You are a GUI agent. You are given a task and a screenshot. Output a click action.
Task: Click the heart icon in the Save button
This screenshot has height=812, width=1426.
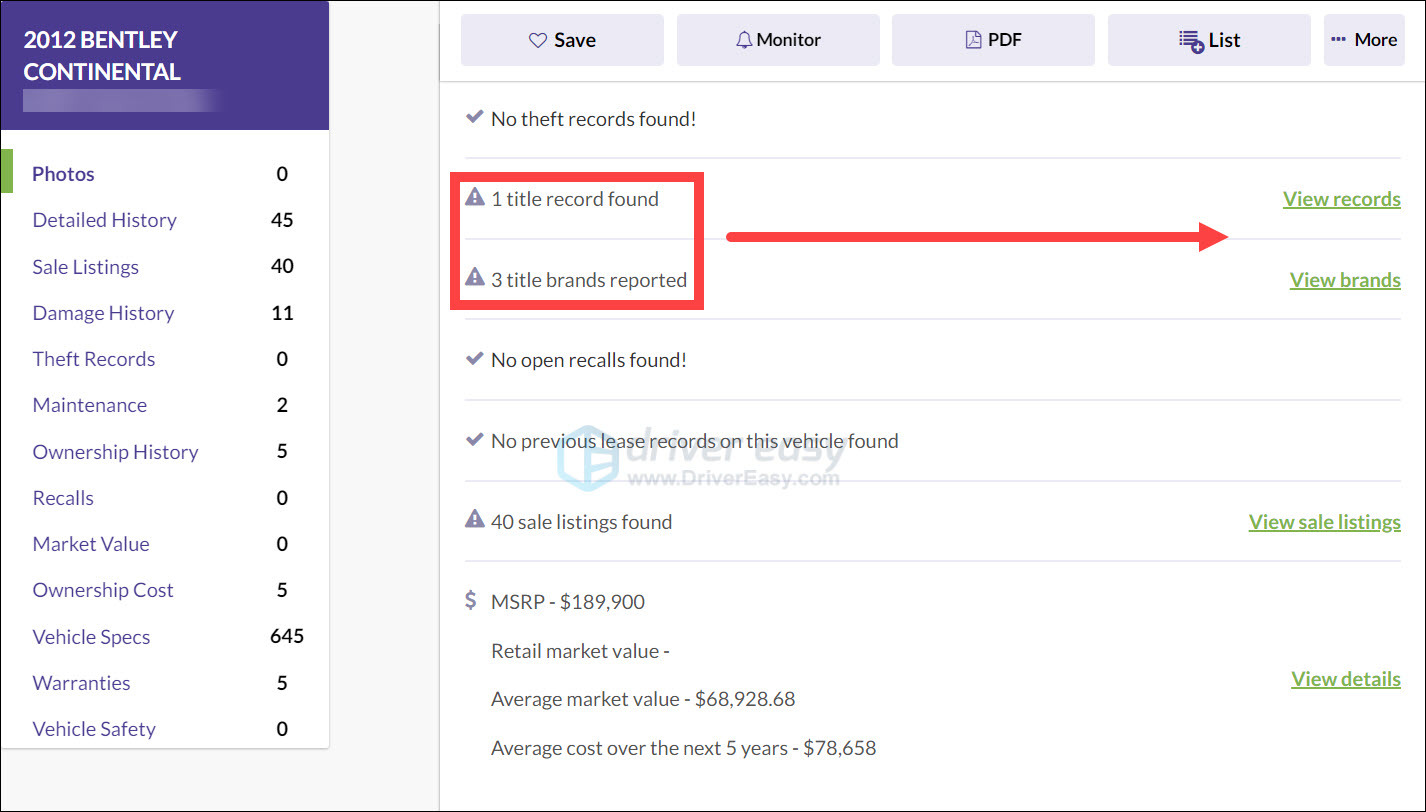(x=538, y=40)
